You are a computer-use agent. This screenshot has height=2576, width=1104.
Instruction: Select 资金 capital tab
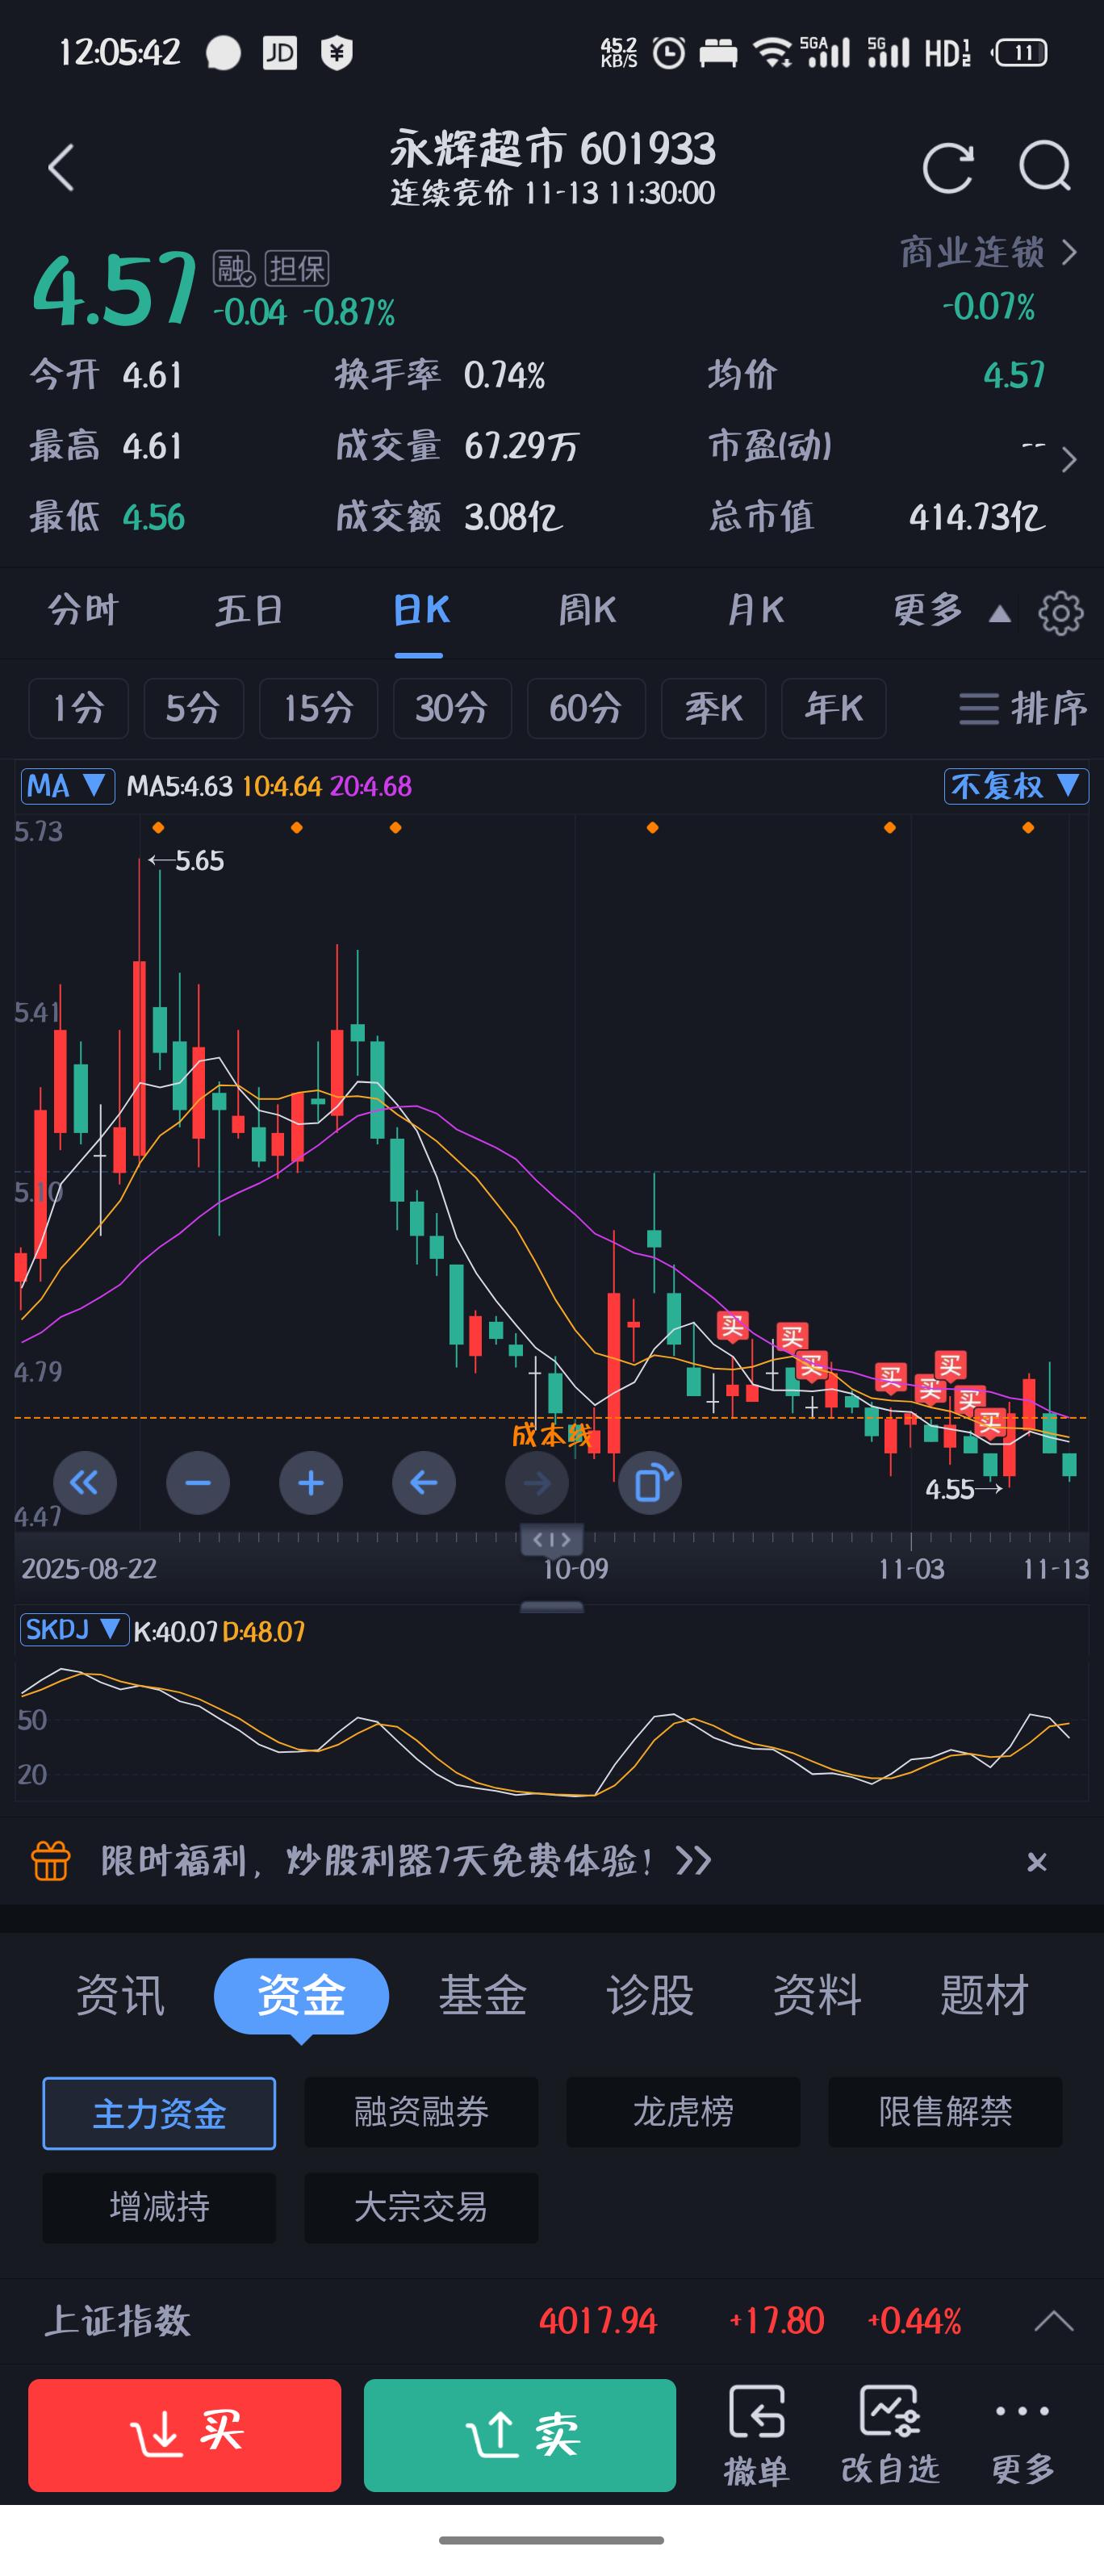(x=301, y=1996)
